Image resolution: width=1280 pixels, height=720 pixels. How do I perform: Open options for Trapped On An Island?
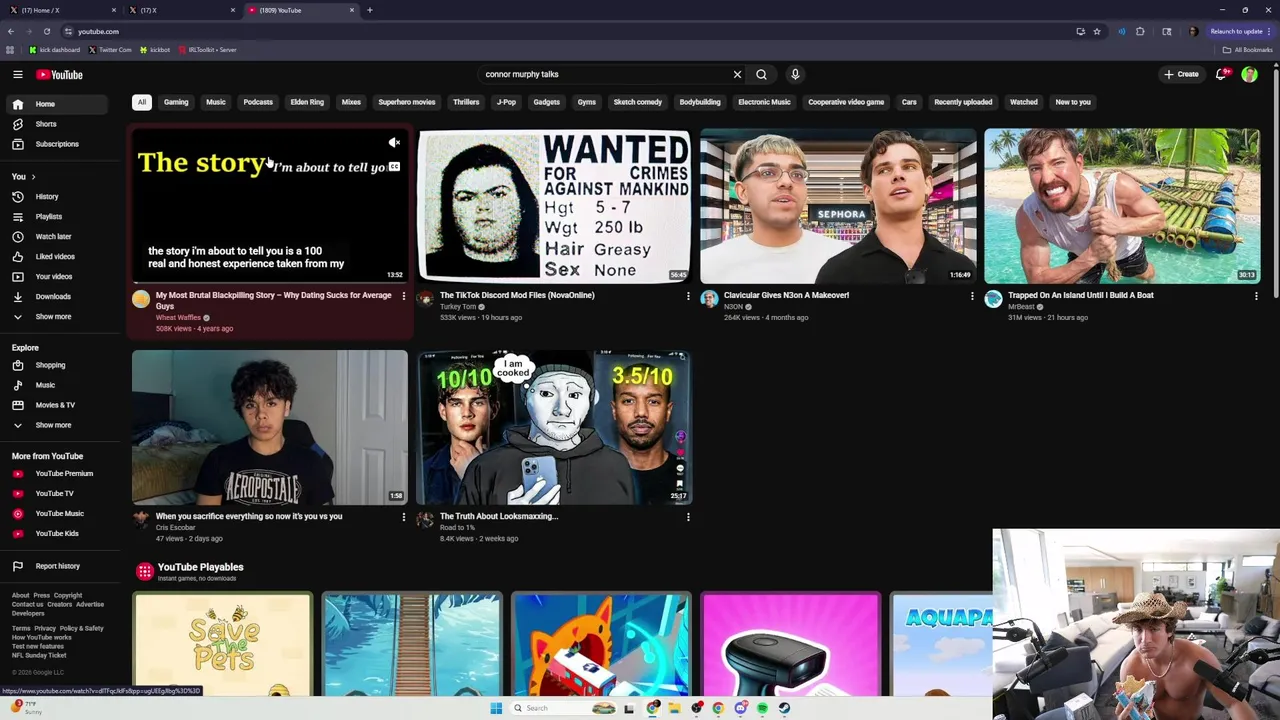(1256, 296)
